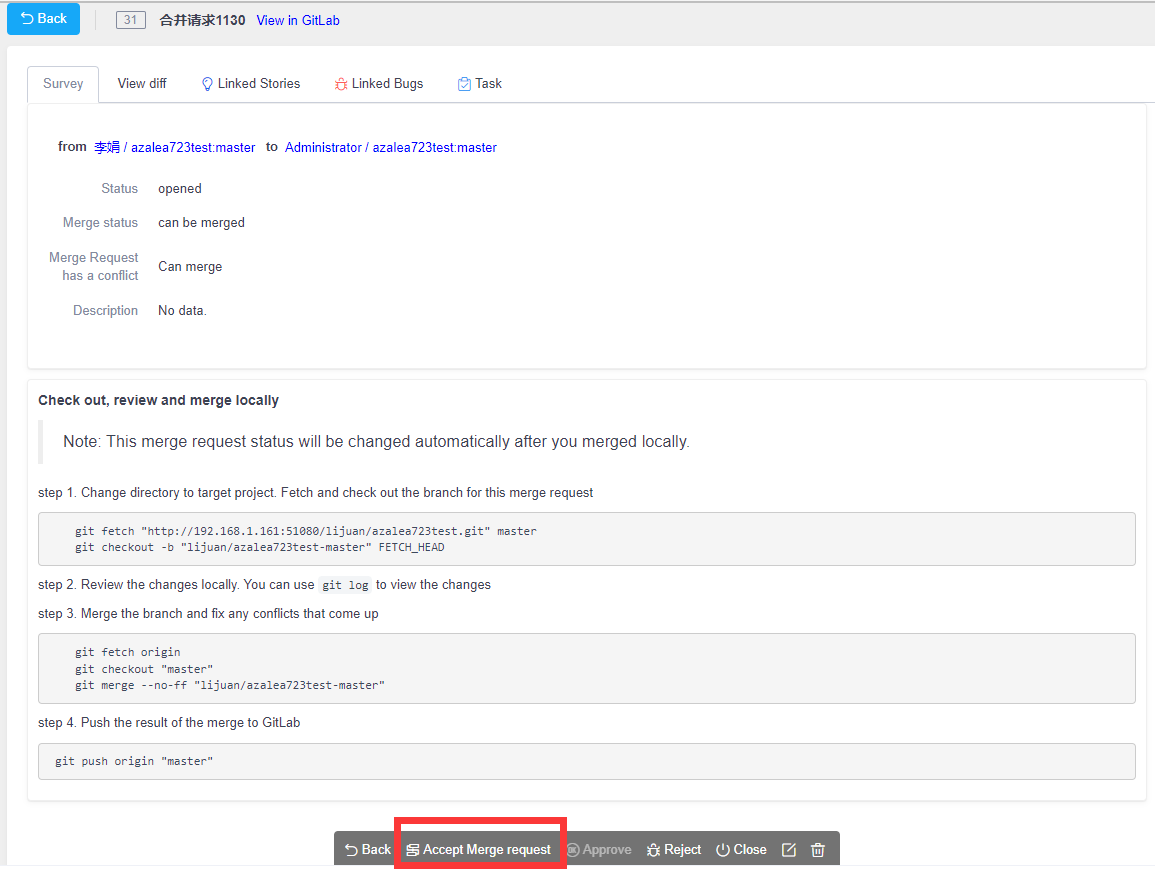Screen dimensions: 1155x871
Task: Open the Linked Stories tab
Action: coord(251,84)
